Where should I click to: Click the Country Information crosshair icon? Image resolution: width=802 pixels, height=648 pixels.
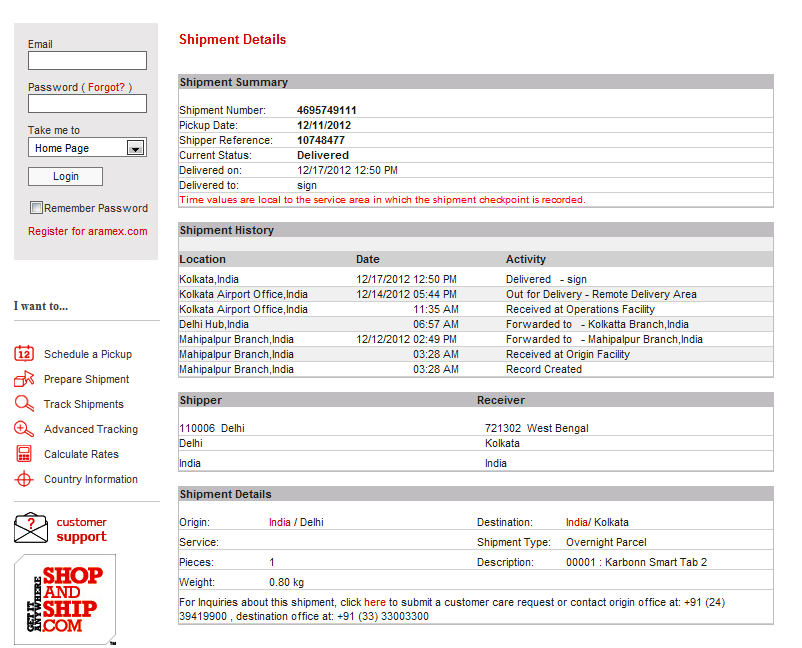pyautogui.click(x=25, y=479)
